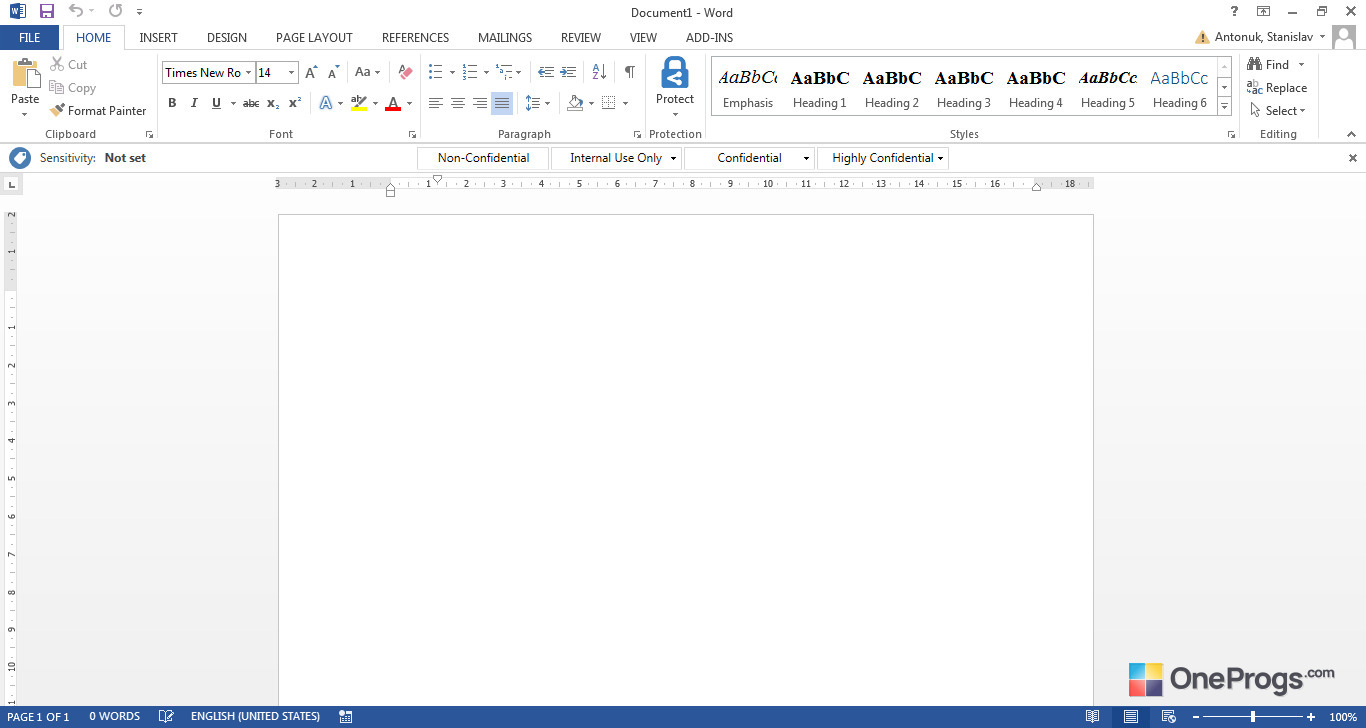This screenshot has width=1366, height=728.
Task: Decrease the paragraph indent
Action: pos(545,73)
